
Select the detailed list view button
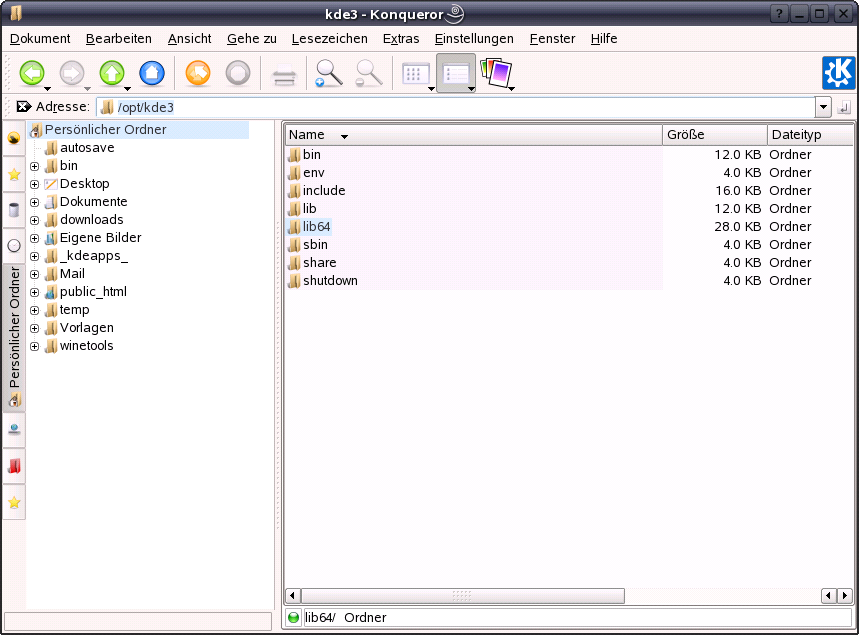click(x=455, y=73)
